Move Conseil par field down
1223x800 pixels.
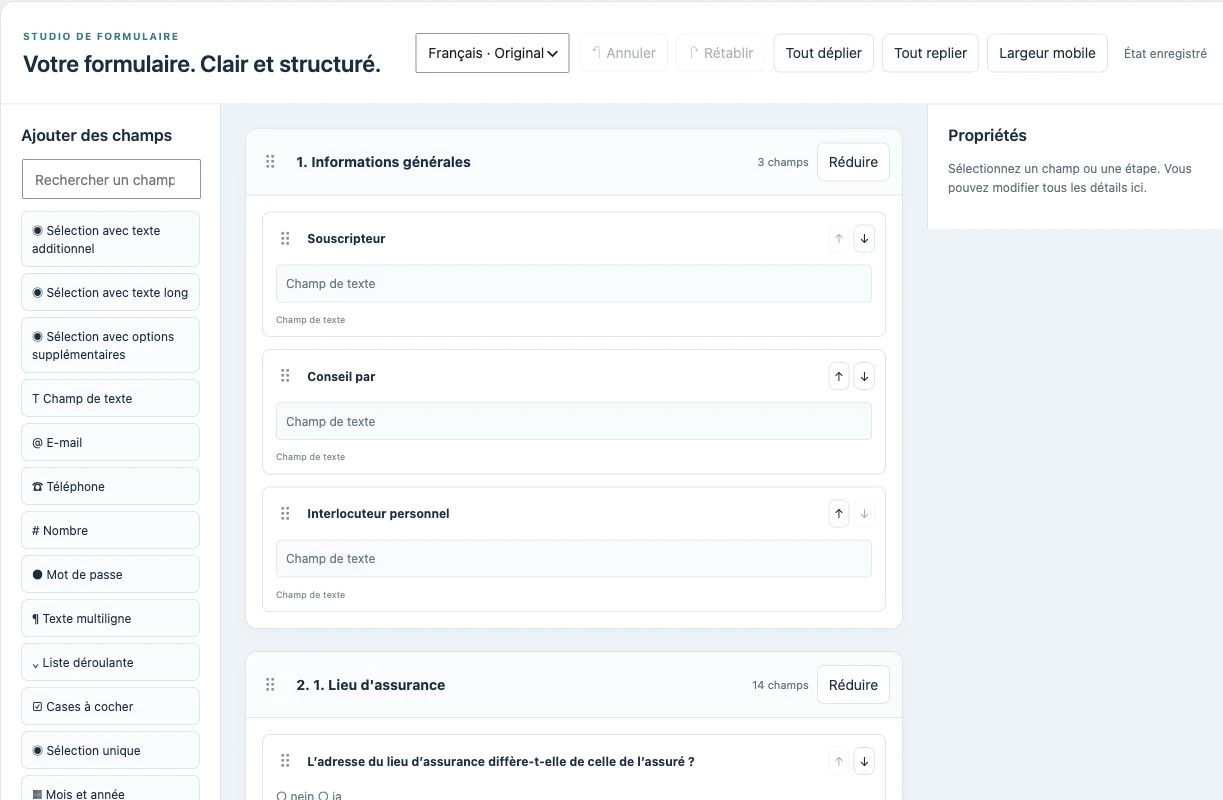coord(864,377)
